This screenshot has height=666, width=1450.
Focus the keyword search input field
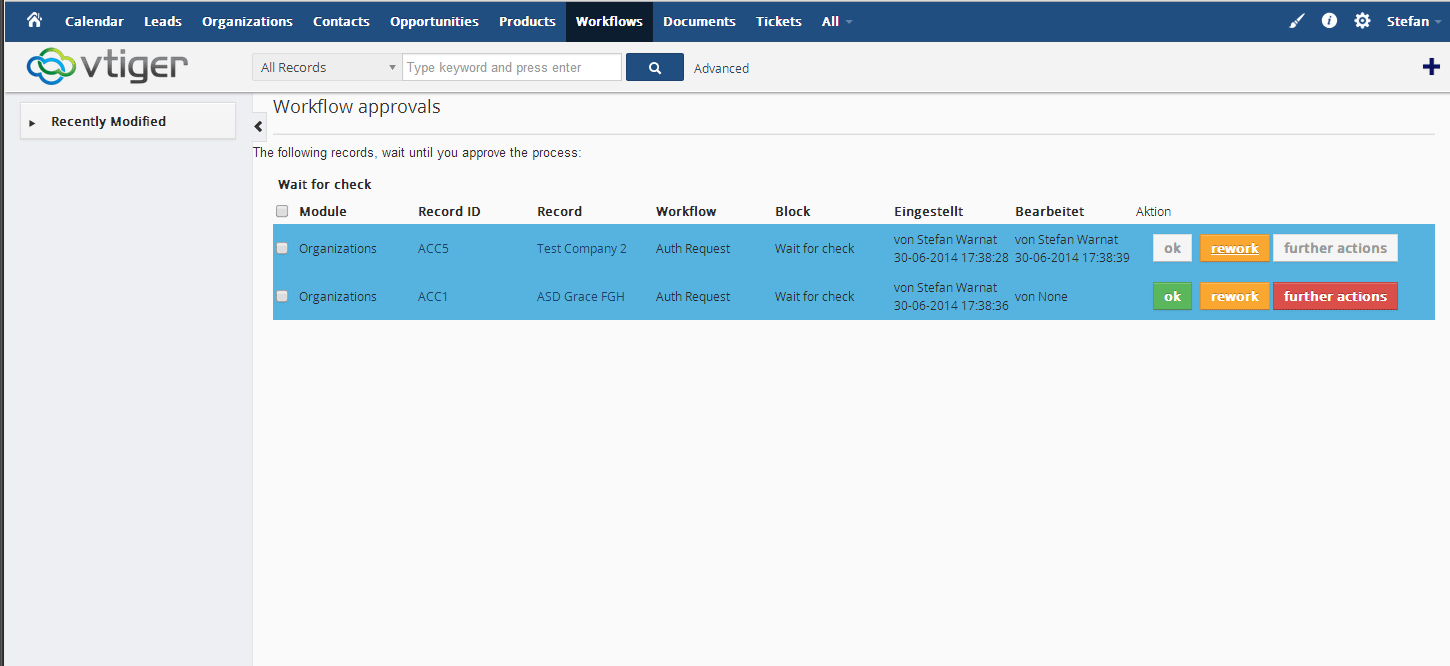pyautogui.click(x=513, y=68)
